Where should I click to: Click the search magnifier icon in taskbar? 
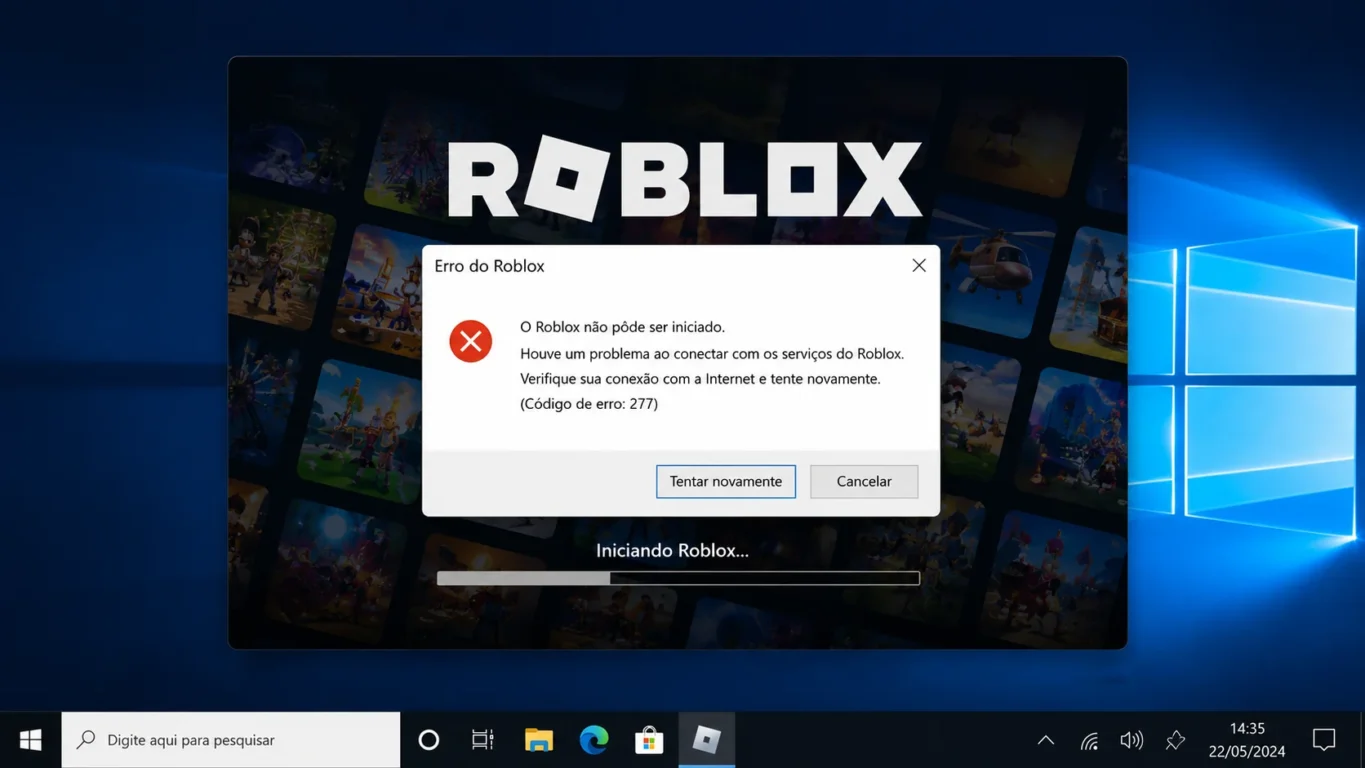tap(86, 740)
